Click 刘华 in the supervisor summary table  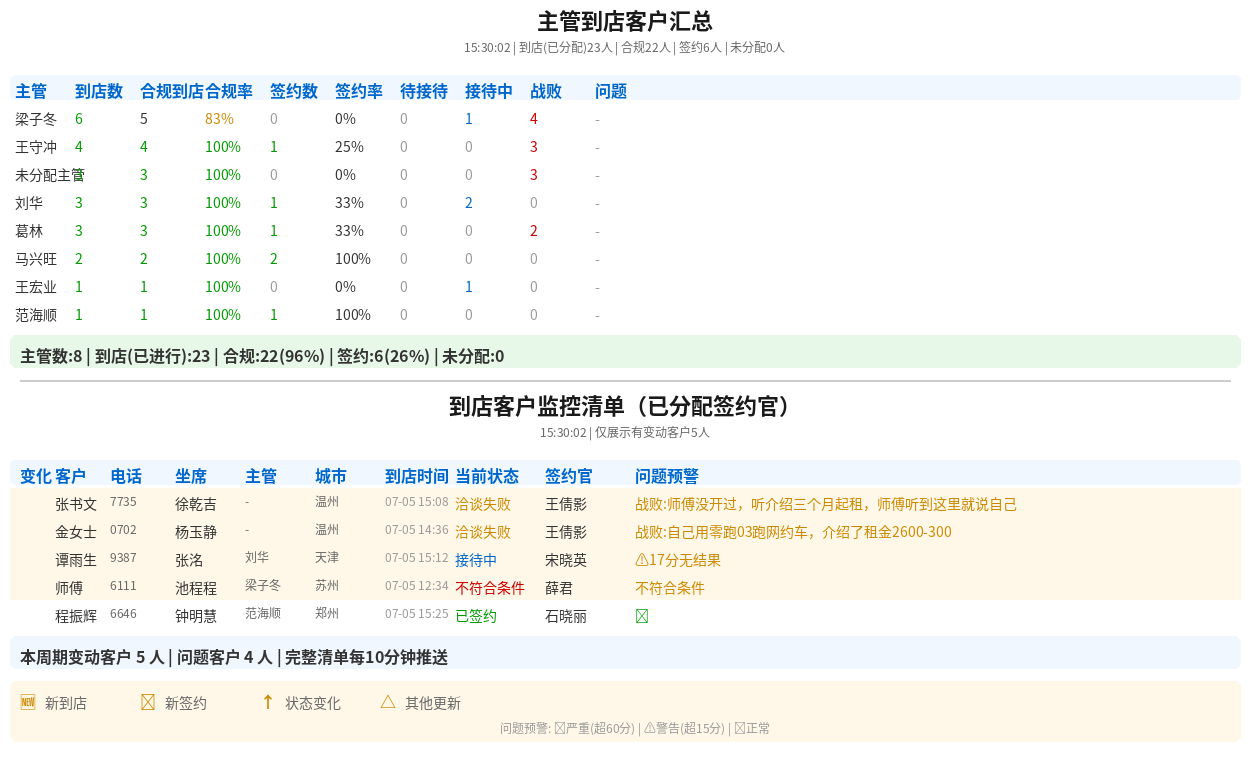tap(29, 203)
